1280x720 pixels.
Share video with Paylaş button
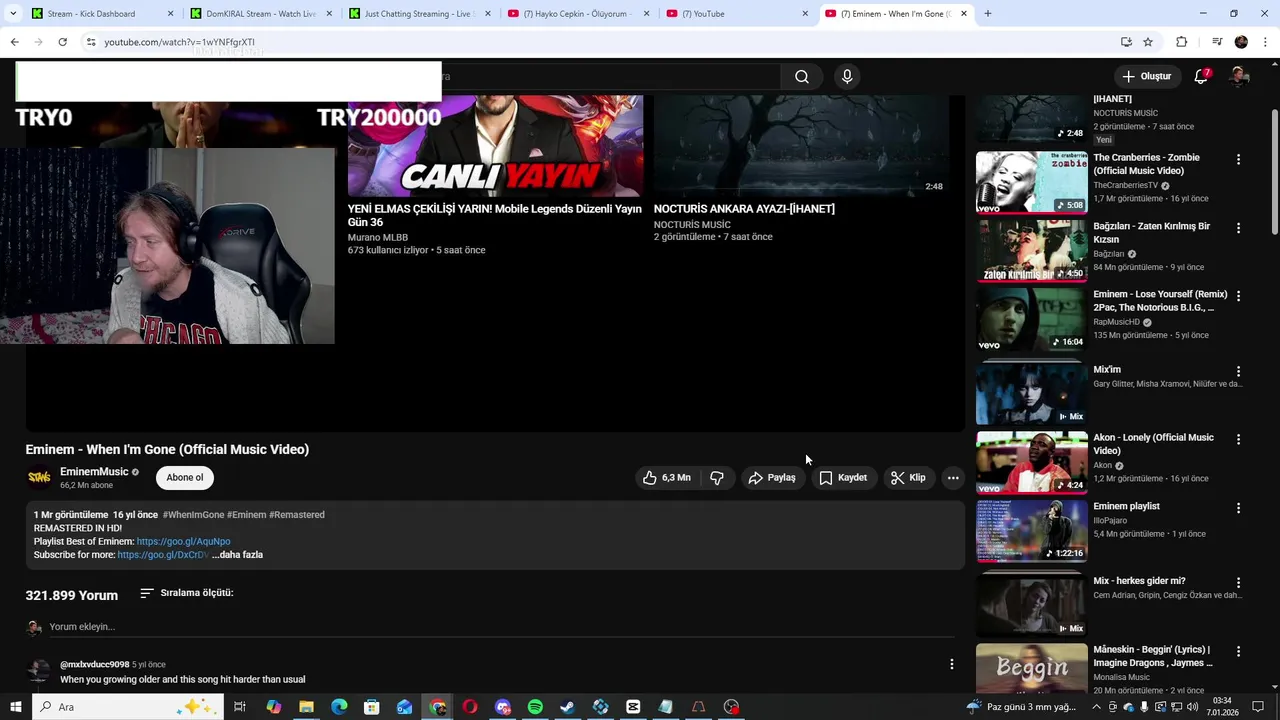(x=772, y=478)
